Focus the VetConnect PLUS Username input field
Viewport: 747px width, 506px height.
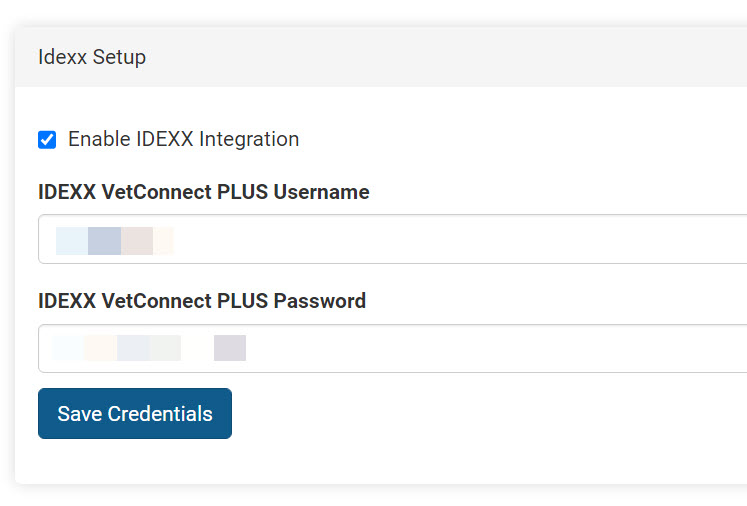pyautogui.click(x=400, y=240)
